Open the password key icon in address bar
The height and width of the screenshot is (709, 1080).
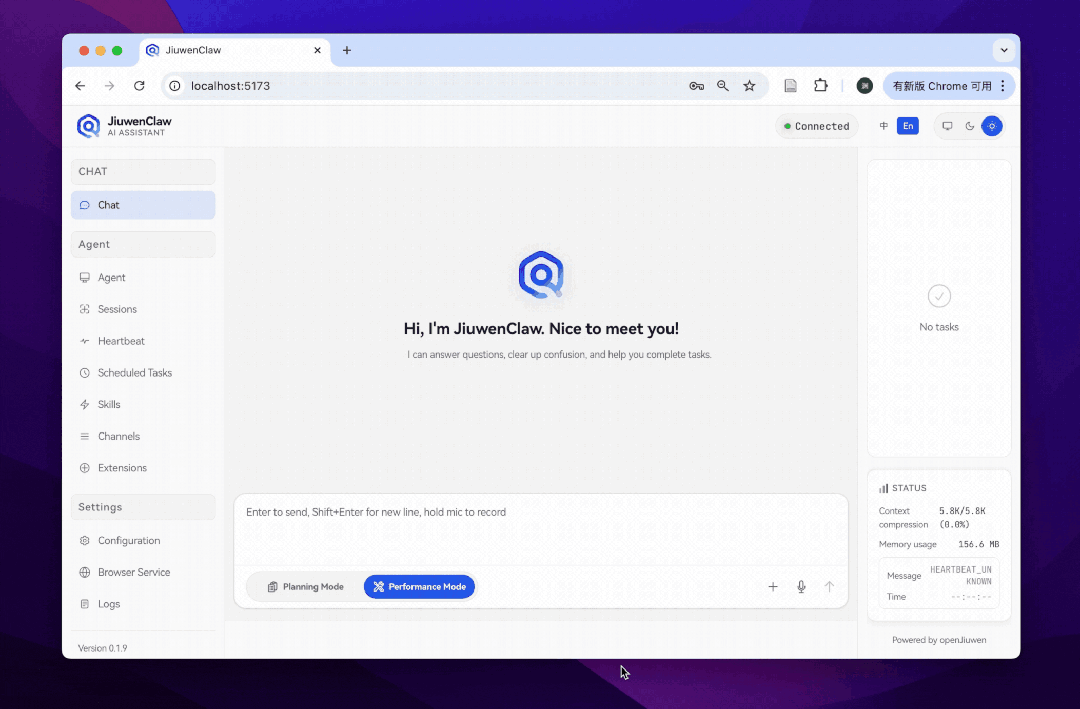[x=696, y=85]
